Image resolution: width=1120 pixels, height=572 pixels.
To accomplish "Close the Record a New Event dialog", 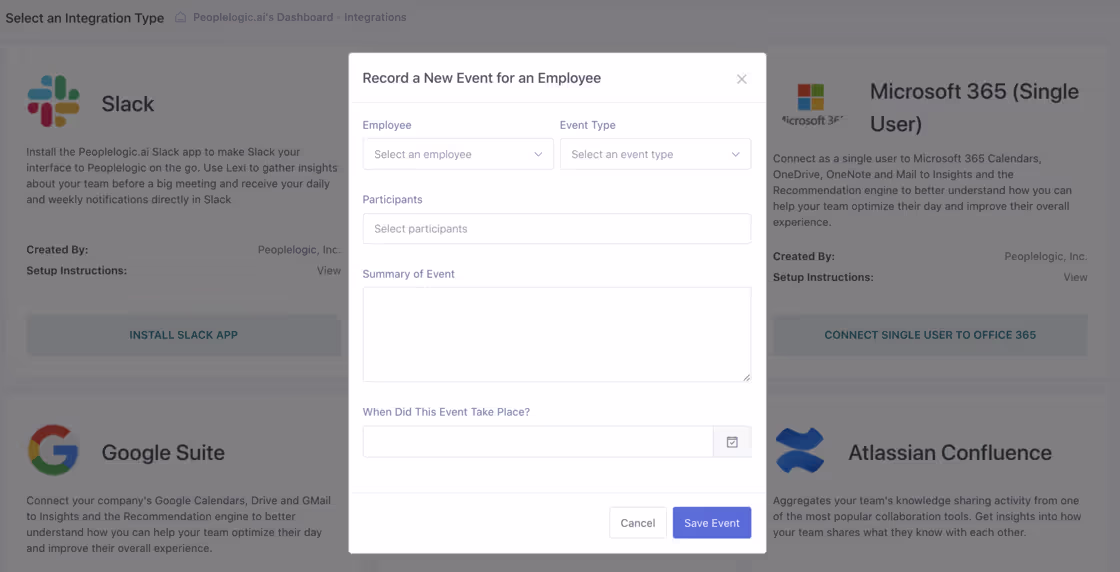I will pos(741,79).
